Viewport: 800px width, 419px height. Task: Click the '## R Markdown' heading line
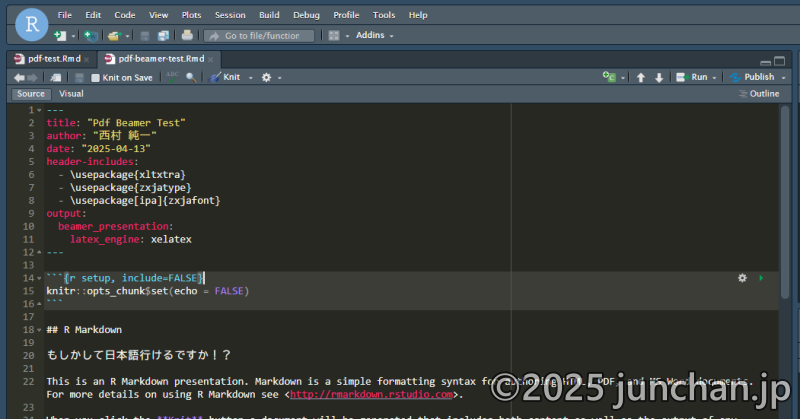84,330
